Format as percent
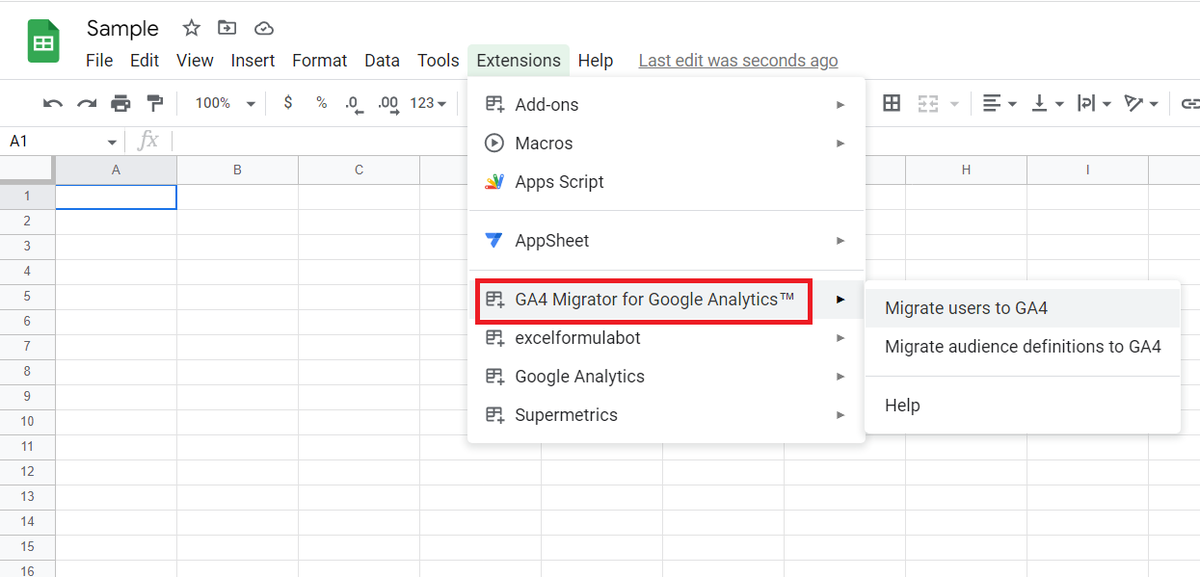The image size is (1200, 577). pos(321,103)
